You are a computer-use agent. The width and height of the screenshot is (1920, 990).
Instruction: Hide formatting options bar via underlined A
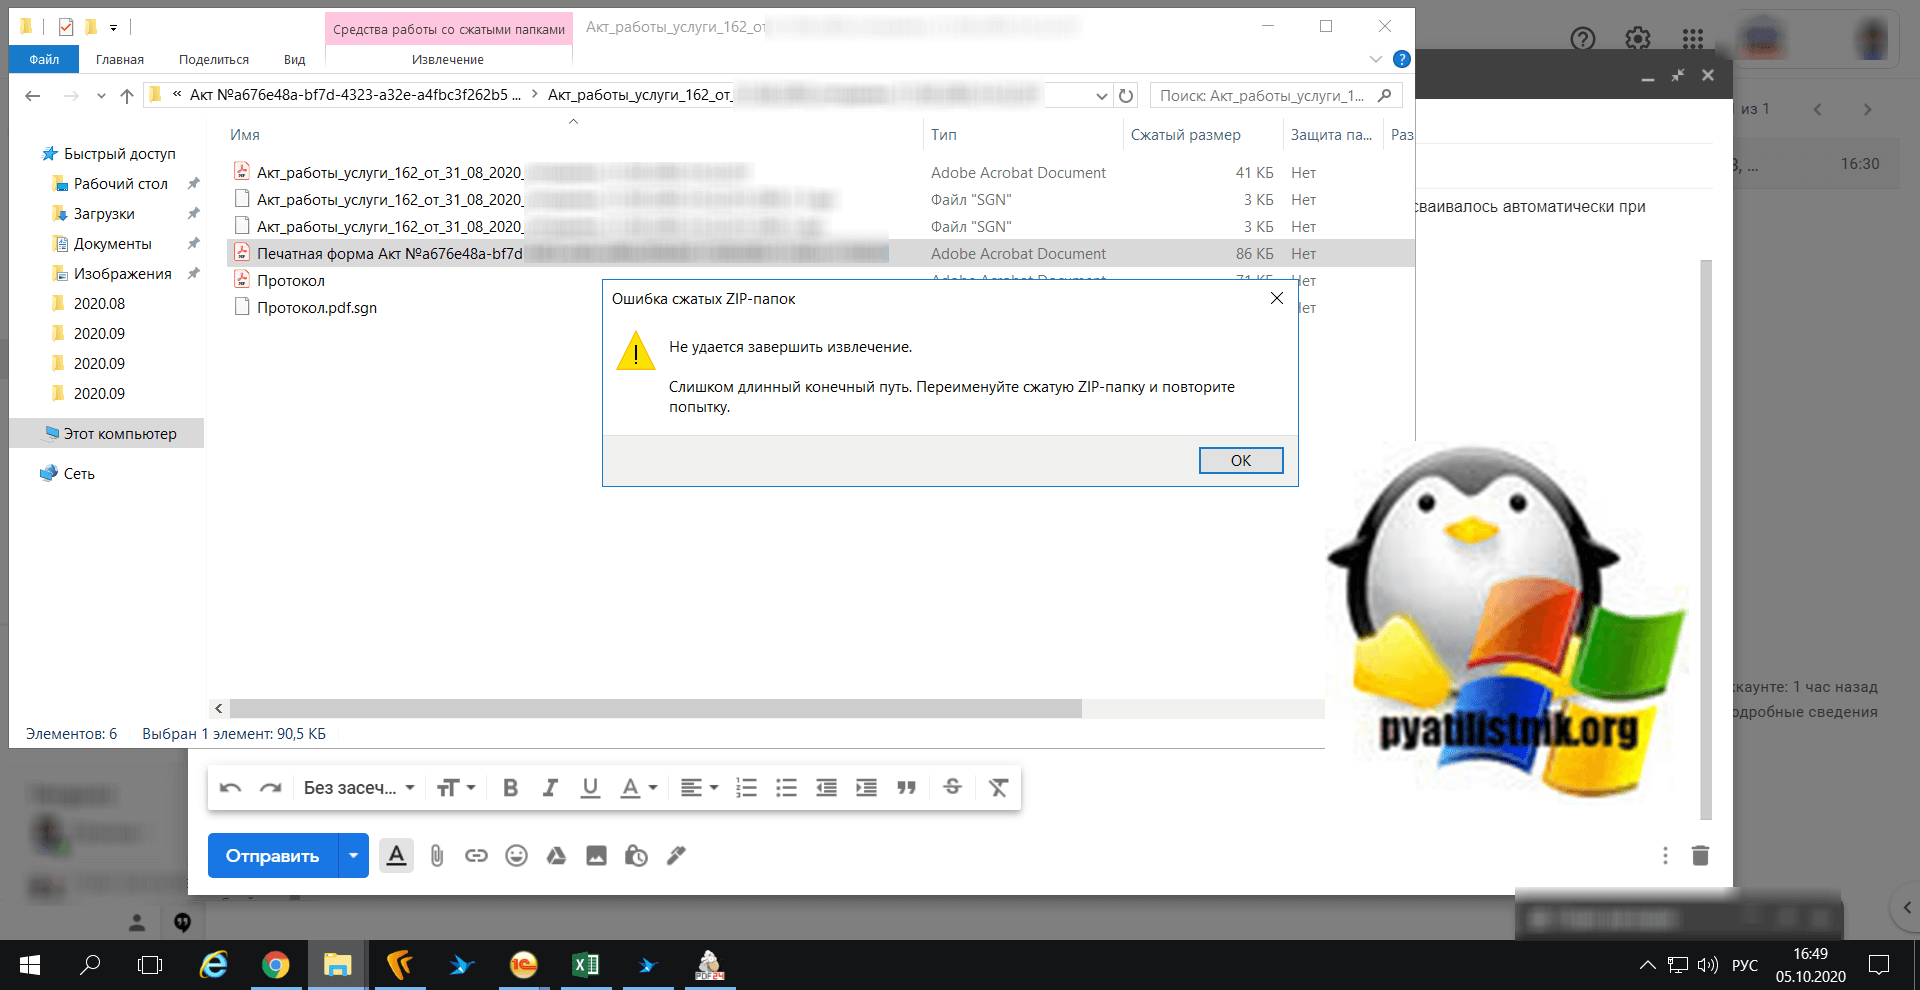point(396,856)
